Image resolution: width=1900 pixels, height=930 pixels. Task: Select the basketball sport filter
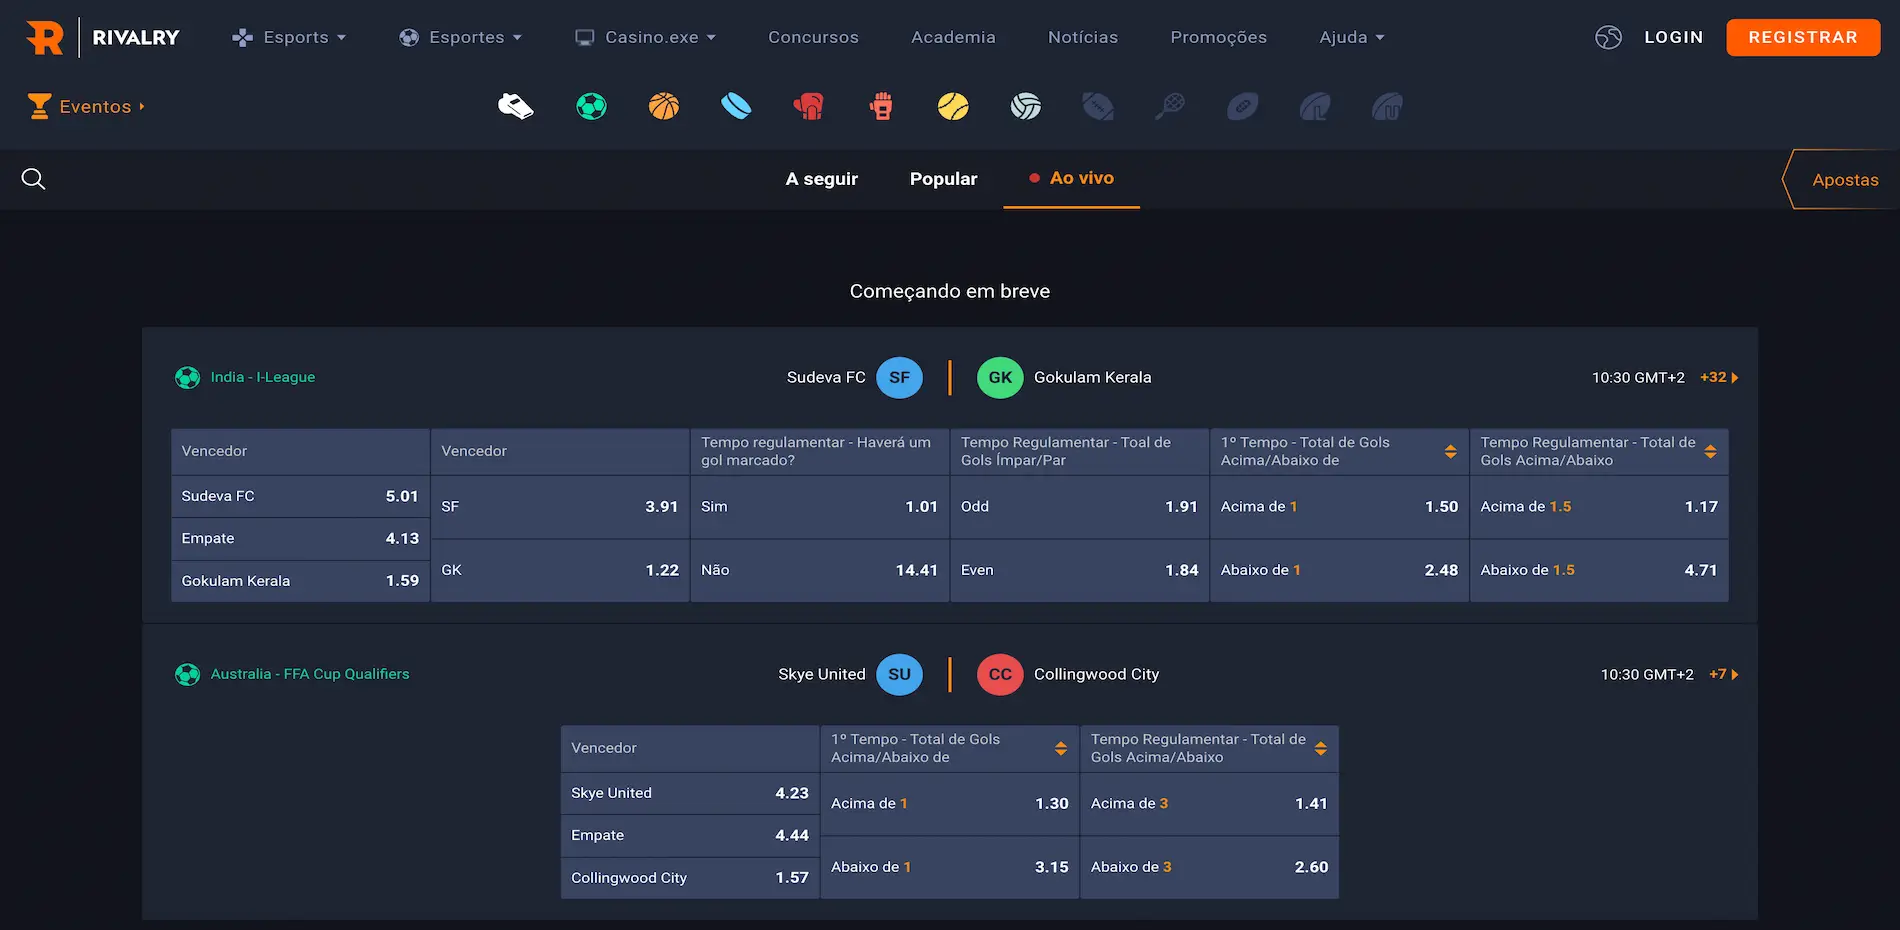[664, 106]
